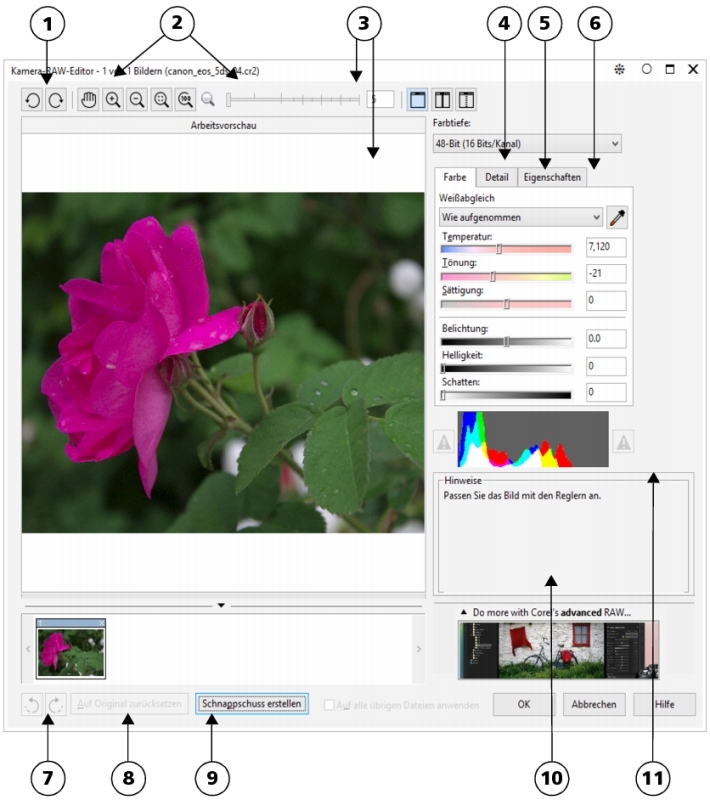Rotate image clockwise in the top toolbar
Image resolution: width=710 pixels, height=800 pixels.
55,100
